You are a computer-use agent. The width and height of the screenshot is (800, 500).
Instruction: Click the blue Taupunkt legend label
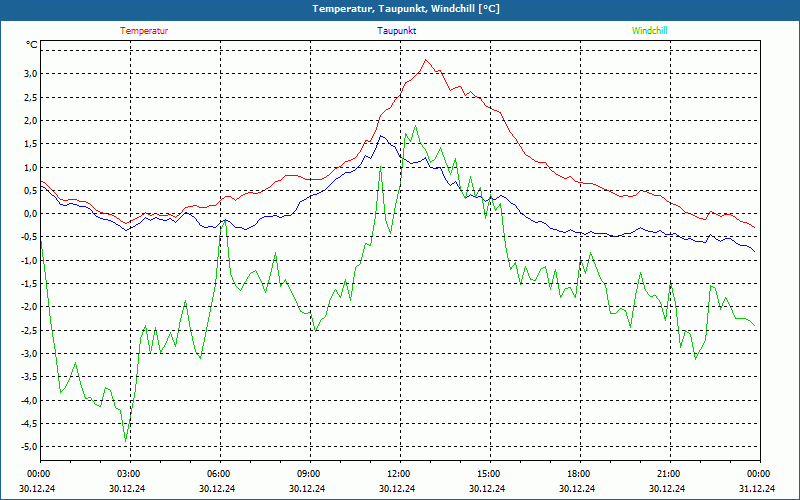396,31
